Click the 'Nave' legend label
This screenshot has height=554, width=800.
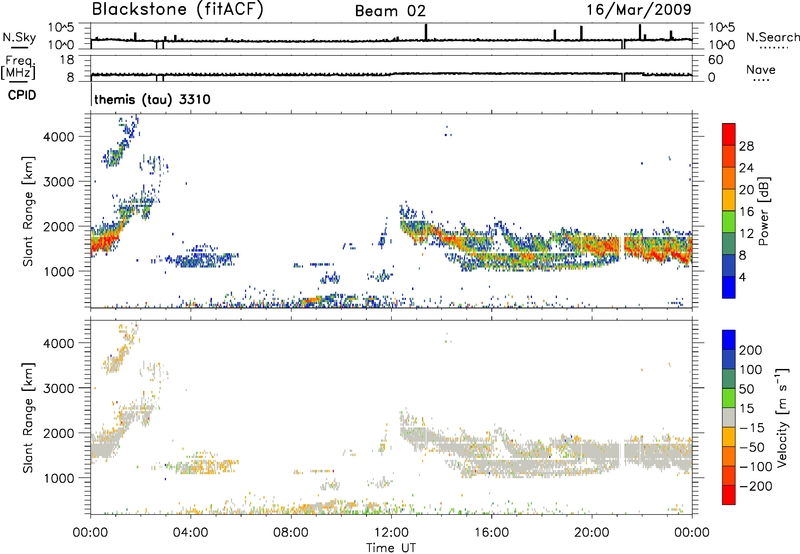pos(761,70)
